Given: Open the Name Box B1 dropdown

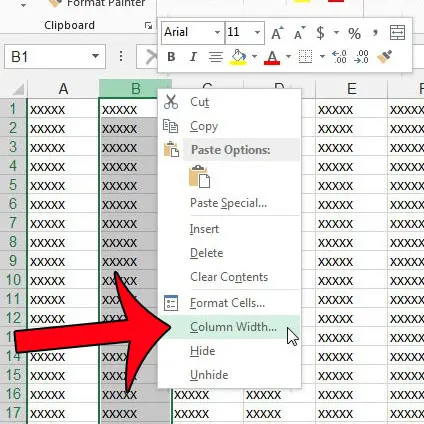Looking at the screenshot, I should click(95, 56).
